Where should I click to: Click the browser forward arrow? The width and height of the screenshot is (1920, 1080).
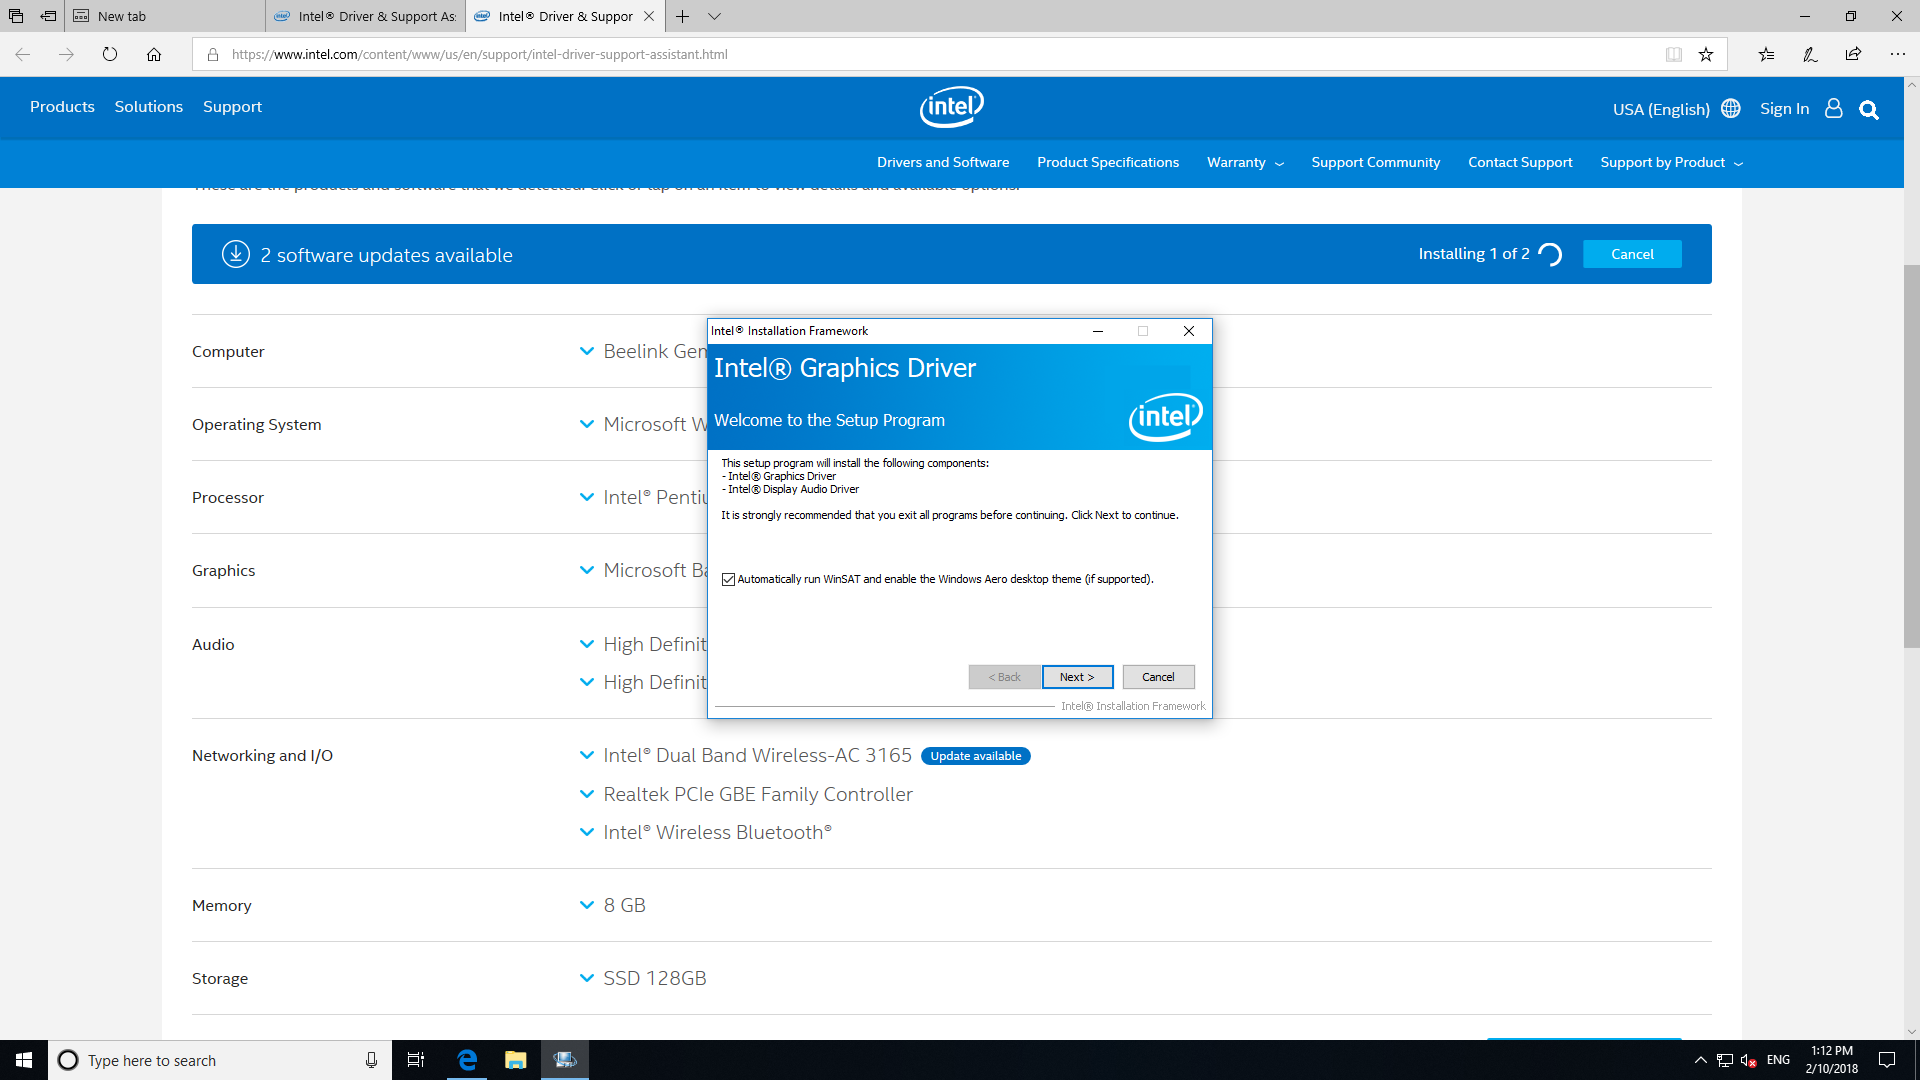66,54
